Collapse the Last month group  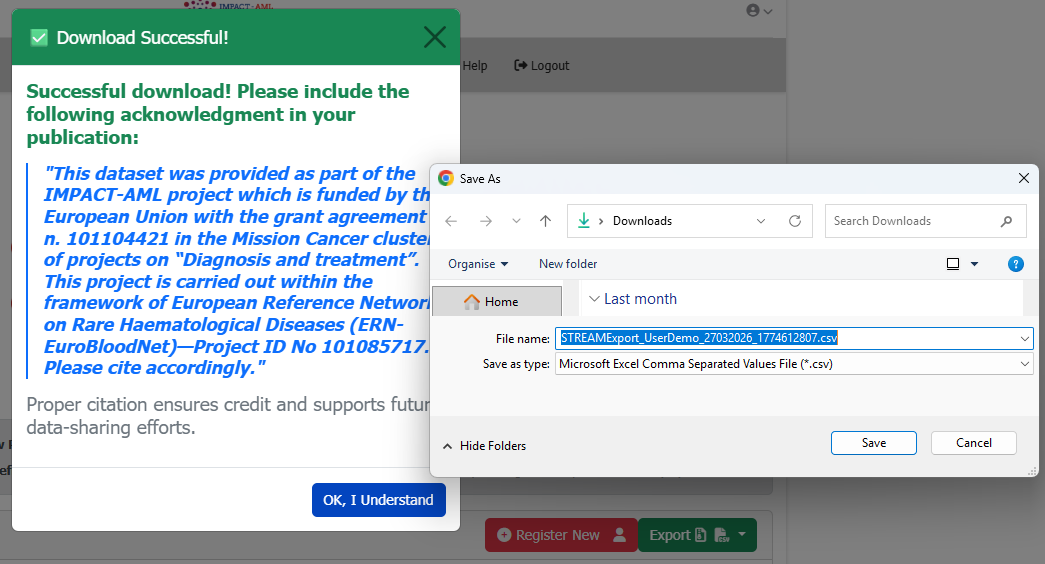coord(594,299)
